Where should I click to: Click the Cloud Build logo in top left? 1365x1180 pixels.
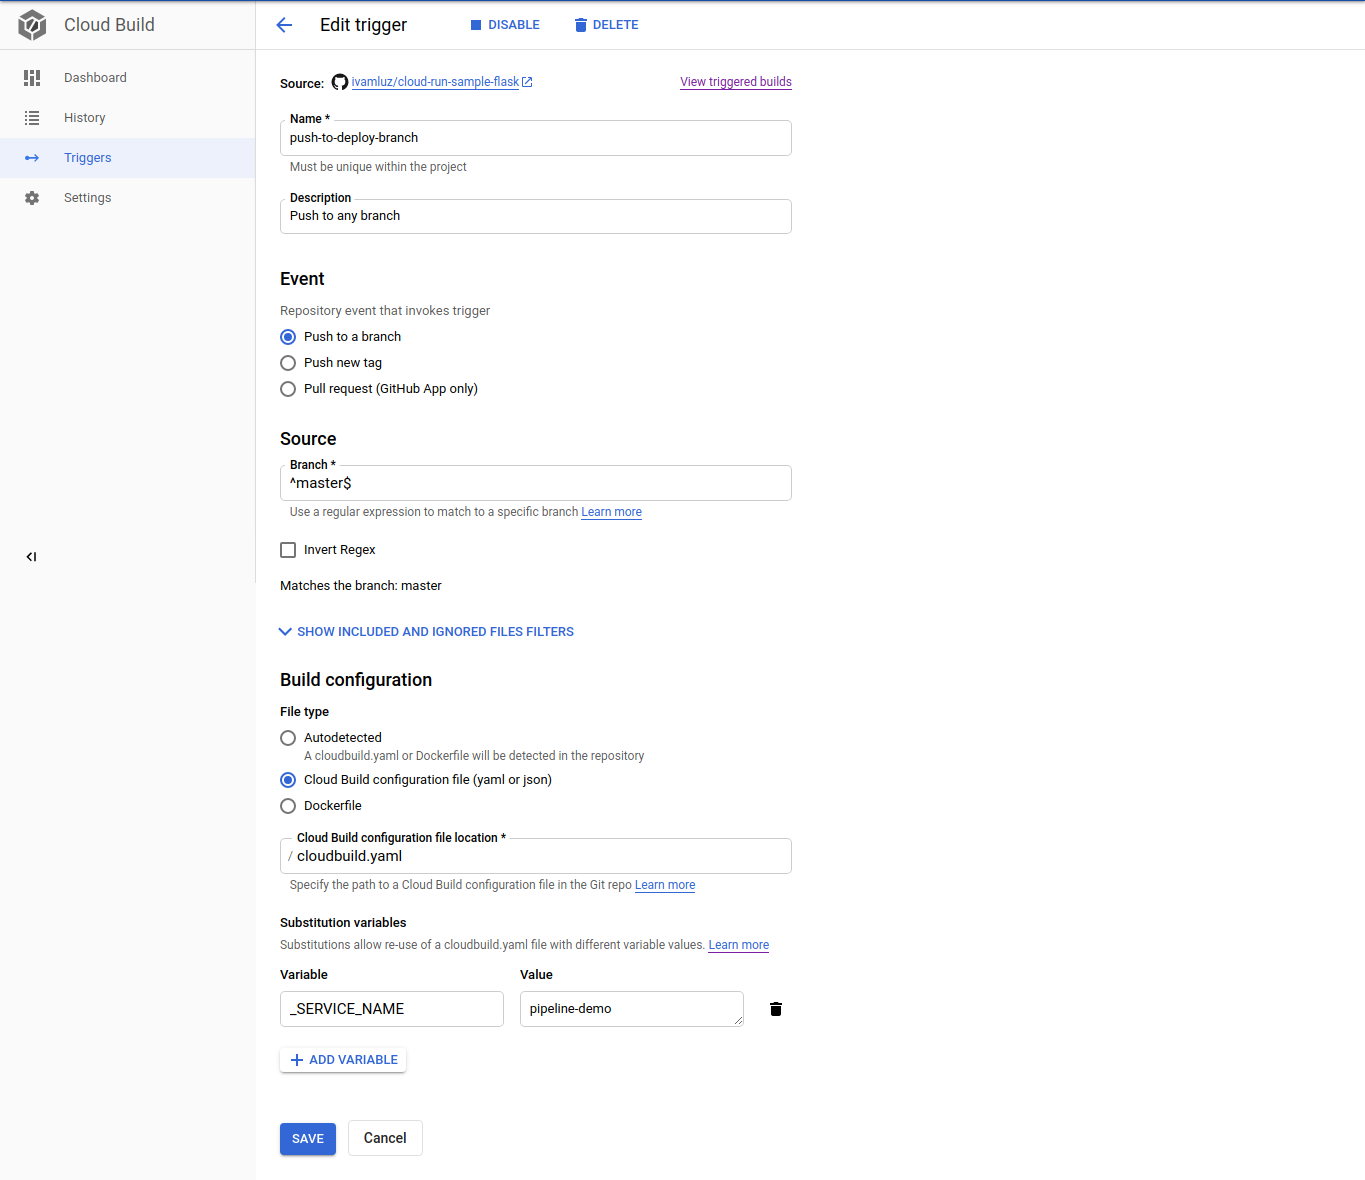point(31,24)
